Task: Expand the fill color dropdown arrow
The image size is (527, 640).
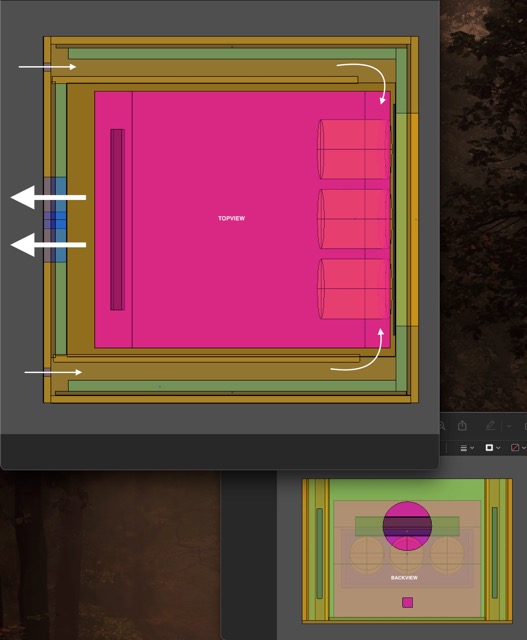Action: coord(524,448)
